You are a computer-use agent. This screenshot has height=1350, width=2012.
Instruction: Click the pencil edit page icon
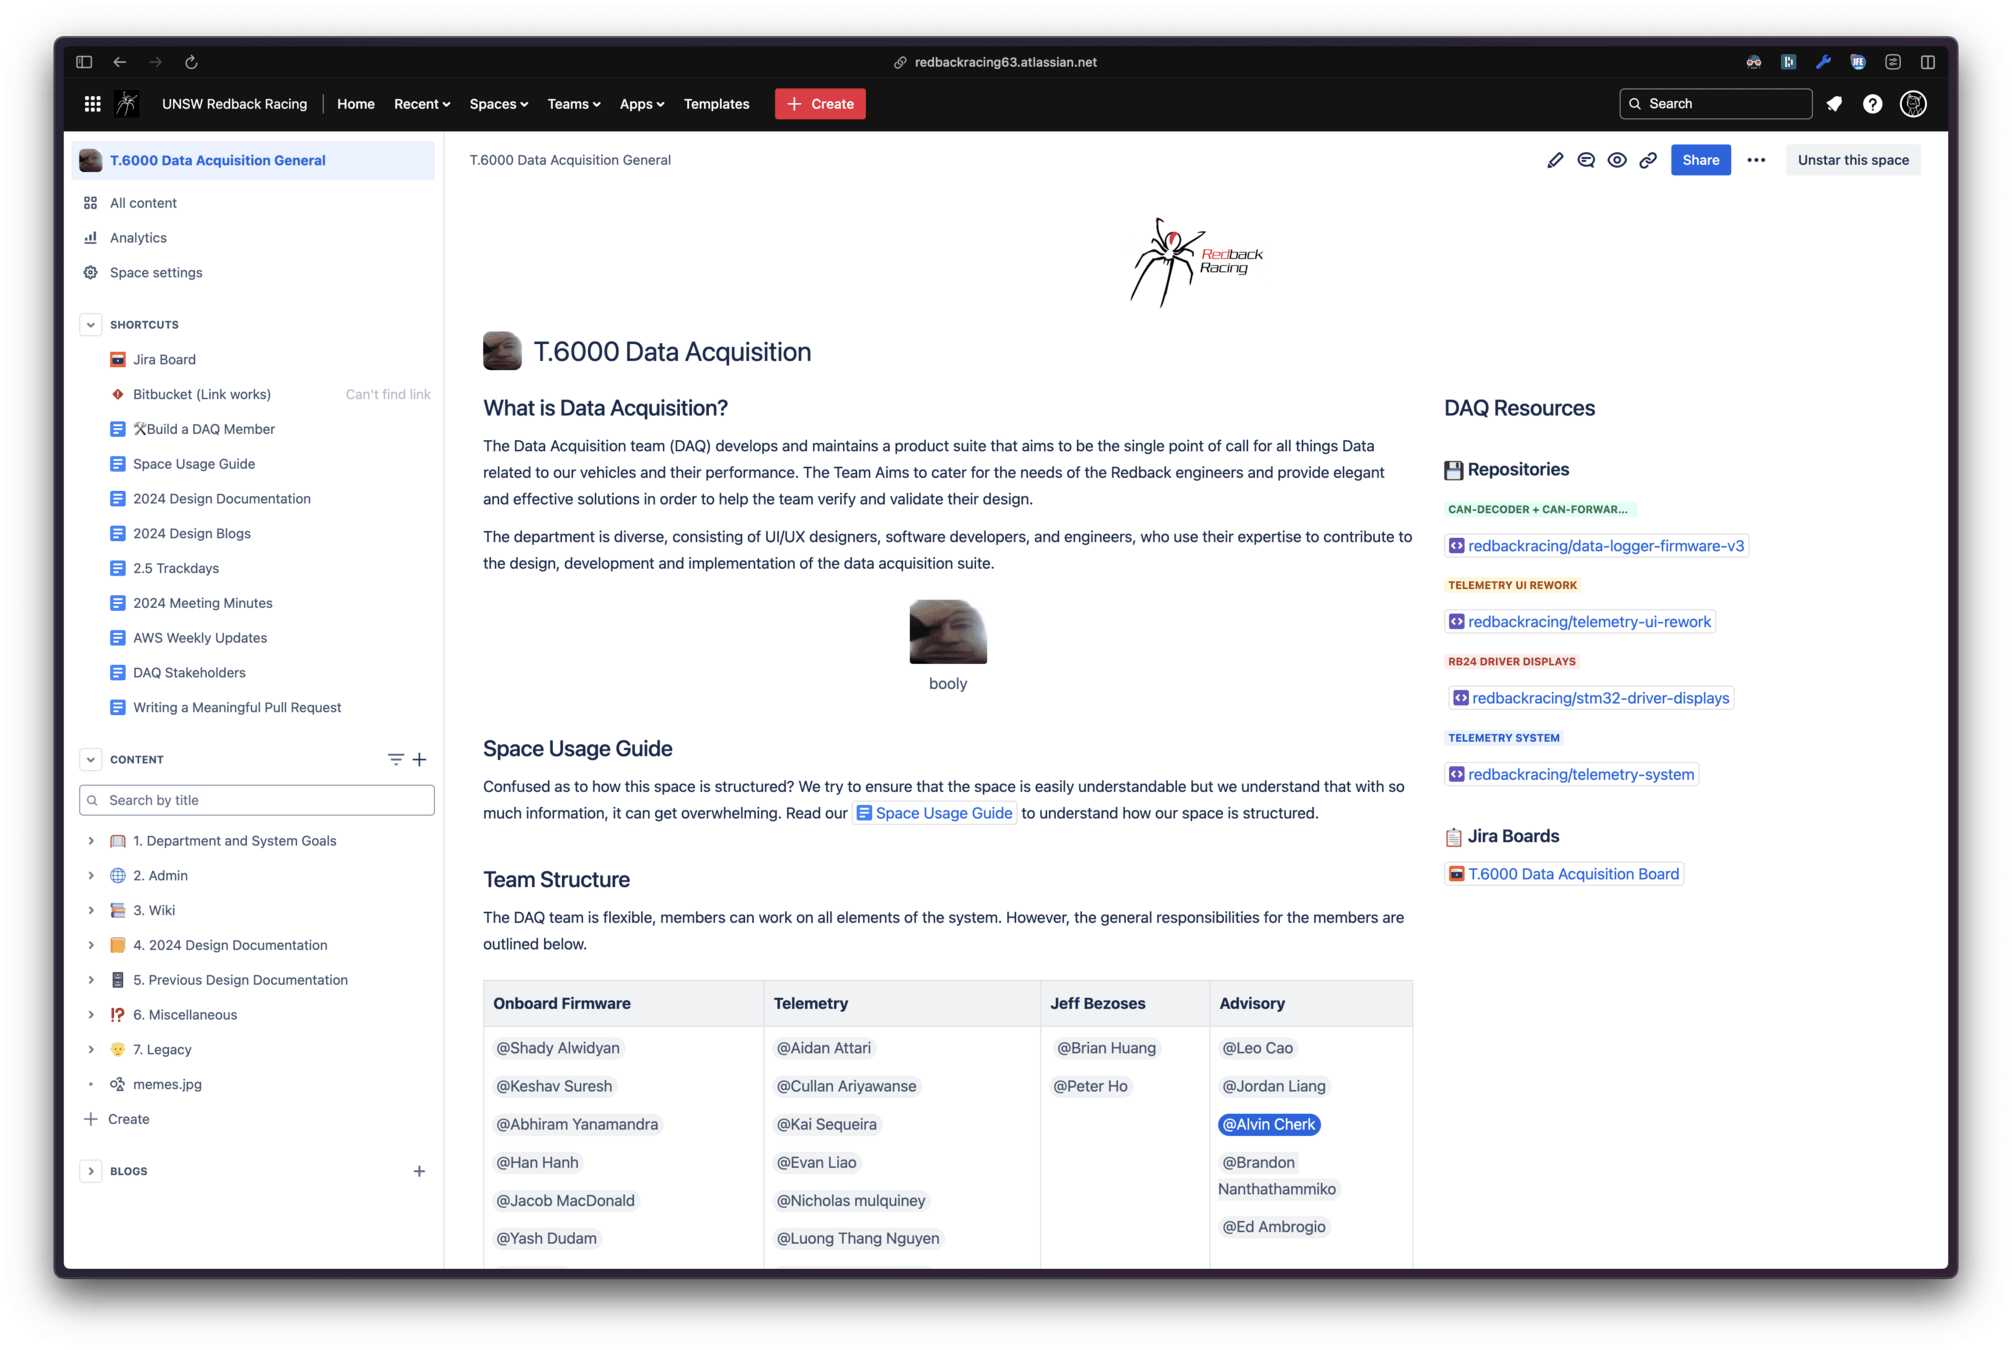click(x=1554, y=160)
